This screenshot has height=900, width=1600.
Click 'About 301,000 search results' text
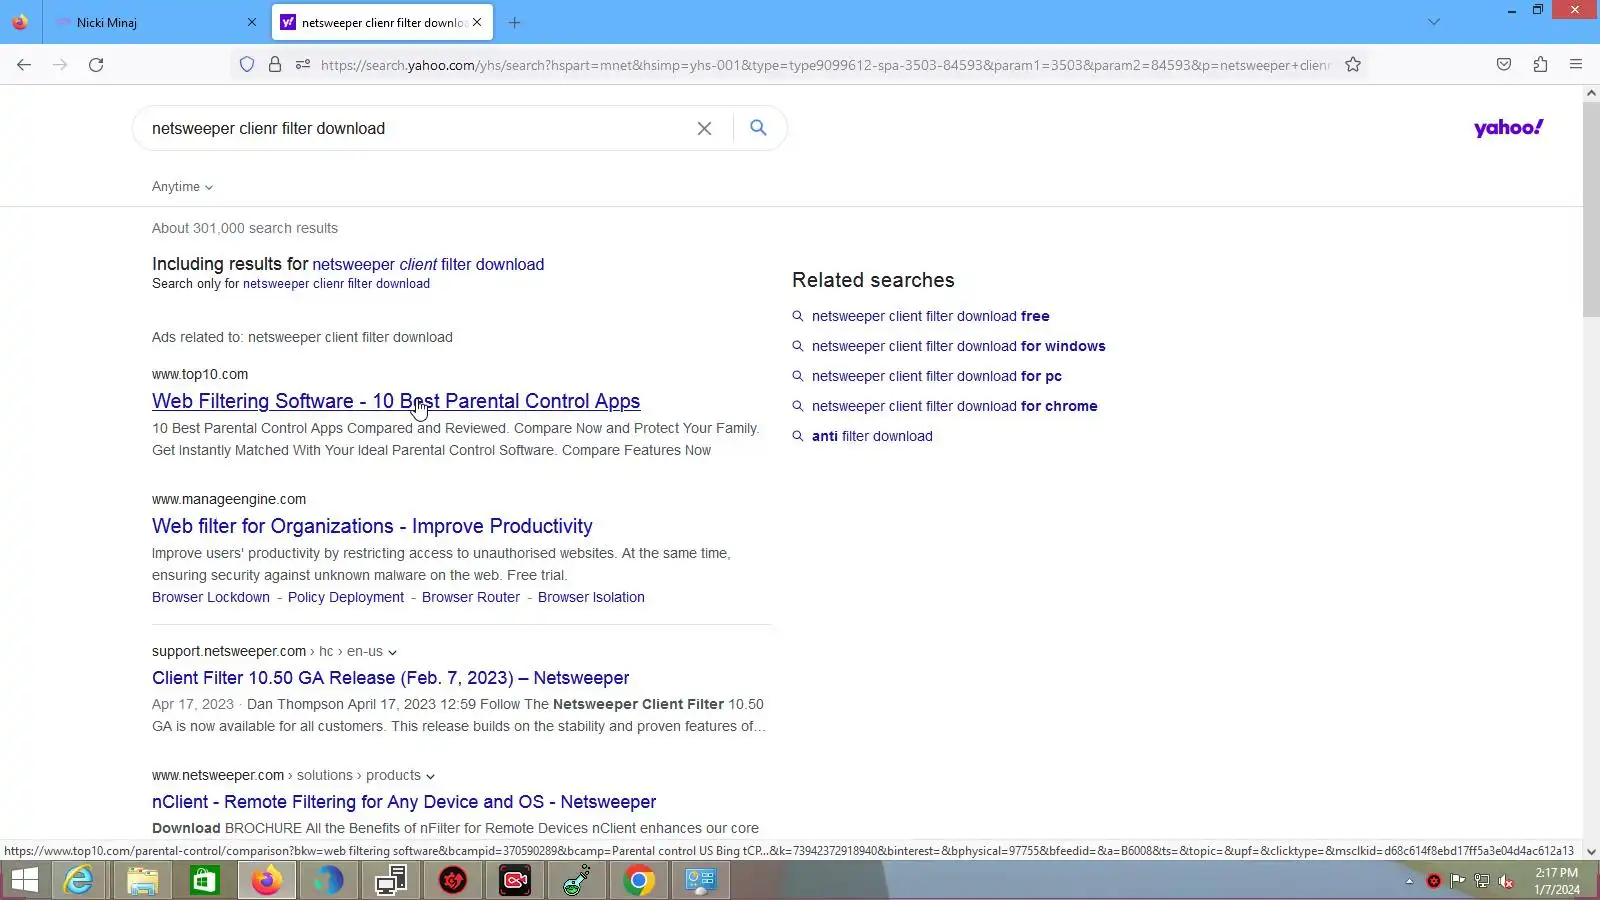pos(245,228)
